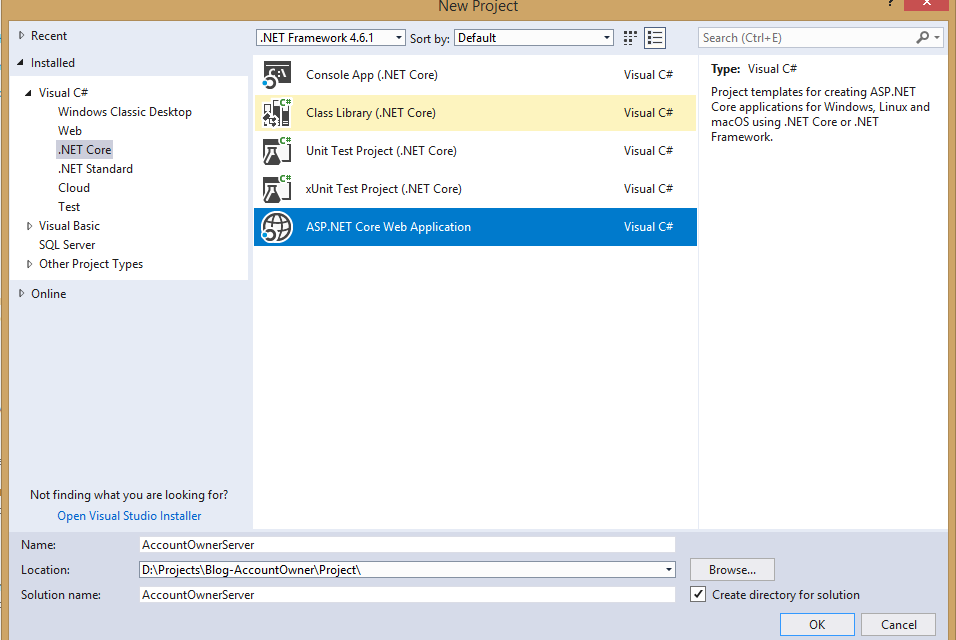Click the xUnit Test Project icon

[277, 189]
